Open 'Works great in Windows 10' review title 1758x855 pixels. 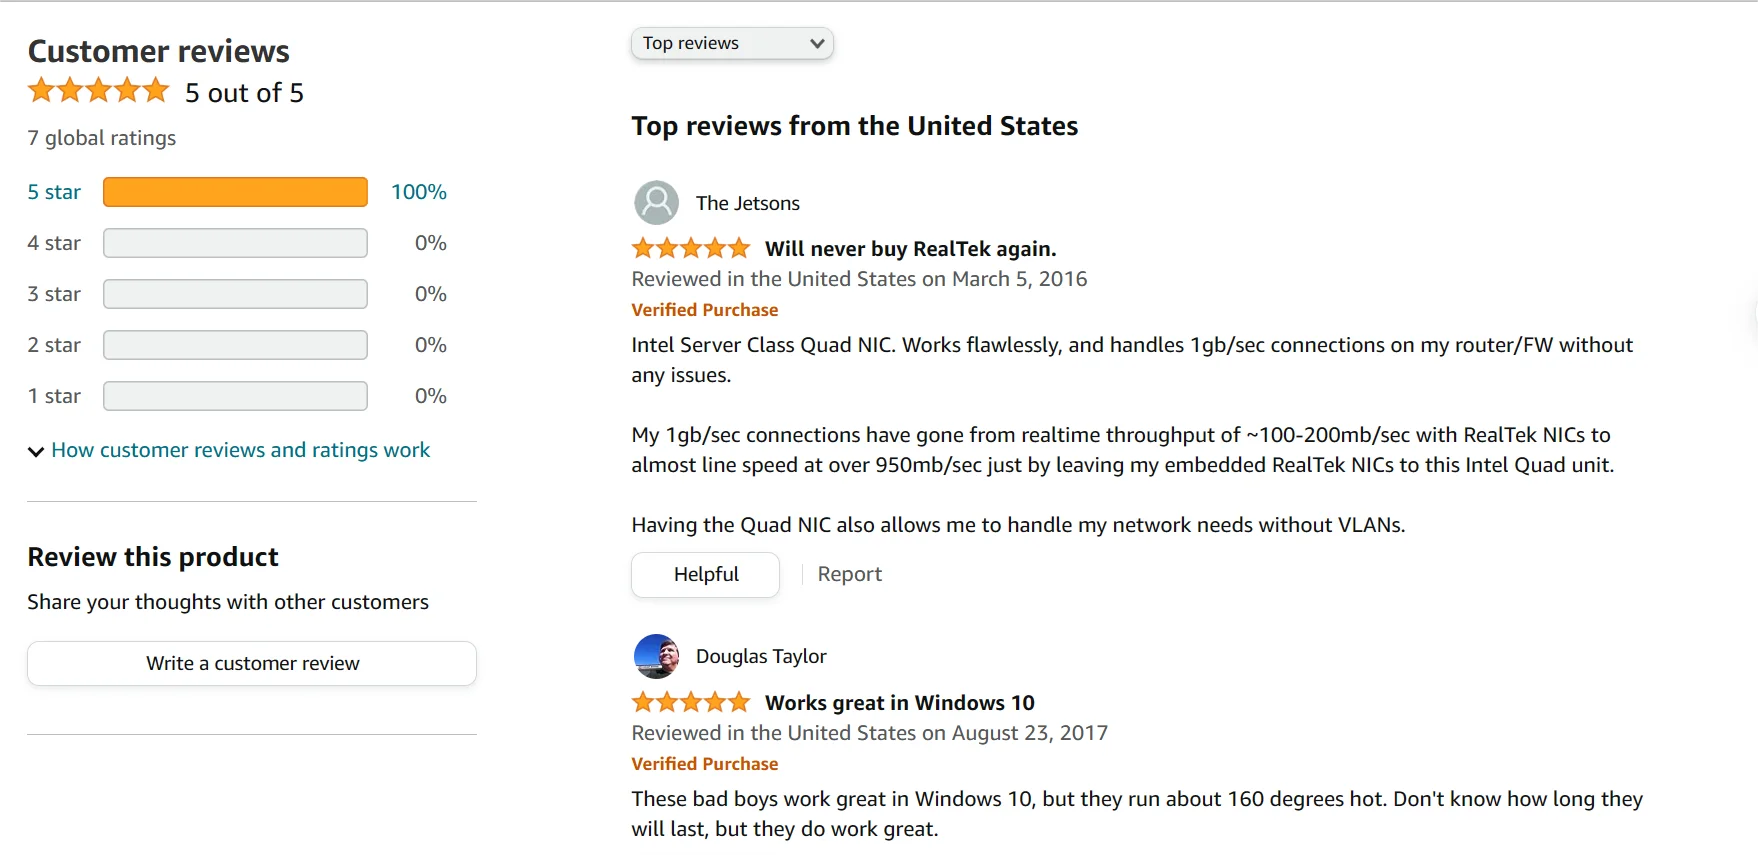pos(899,703)
